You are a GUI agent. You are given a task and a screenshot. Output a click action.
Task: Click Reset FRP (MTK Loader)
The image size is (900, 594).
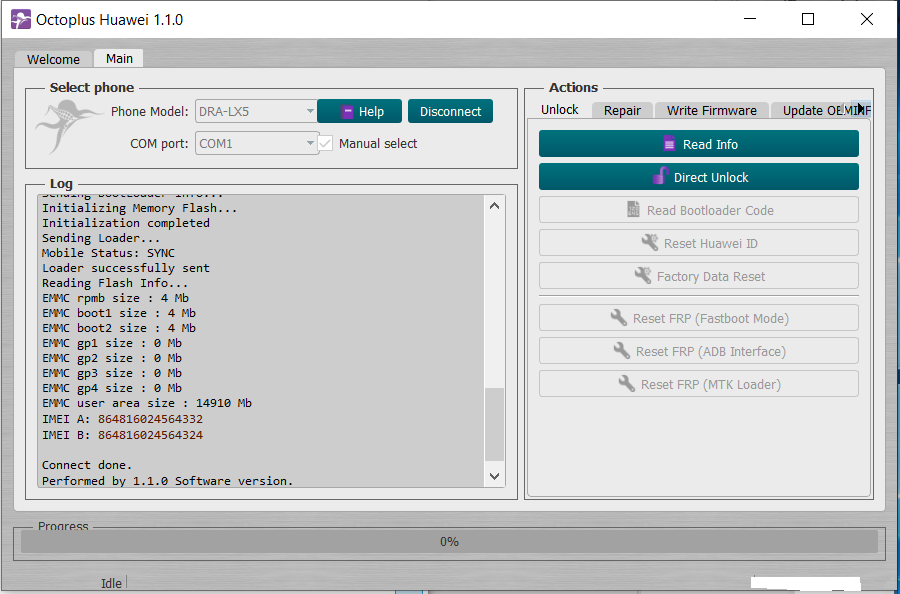(699, 384)
